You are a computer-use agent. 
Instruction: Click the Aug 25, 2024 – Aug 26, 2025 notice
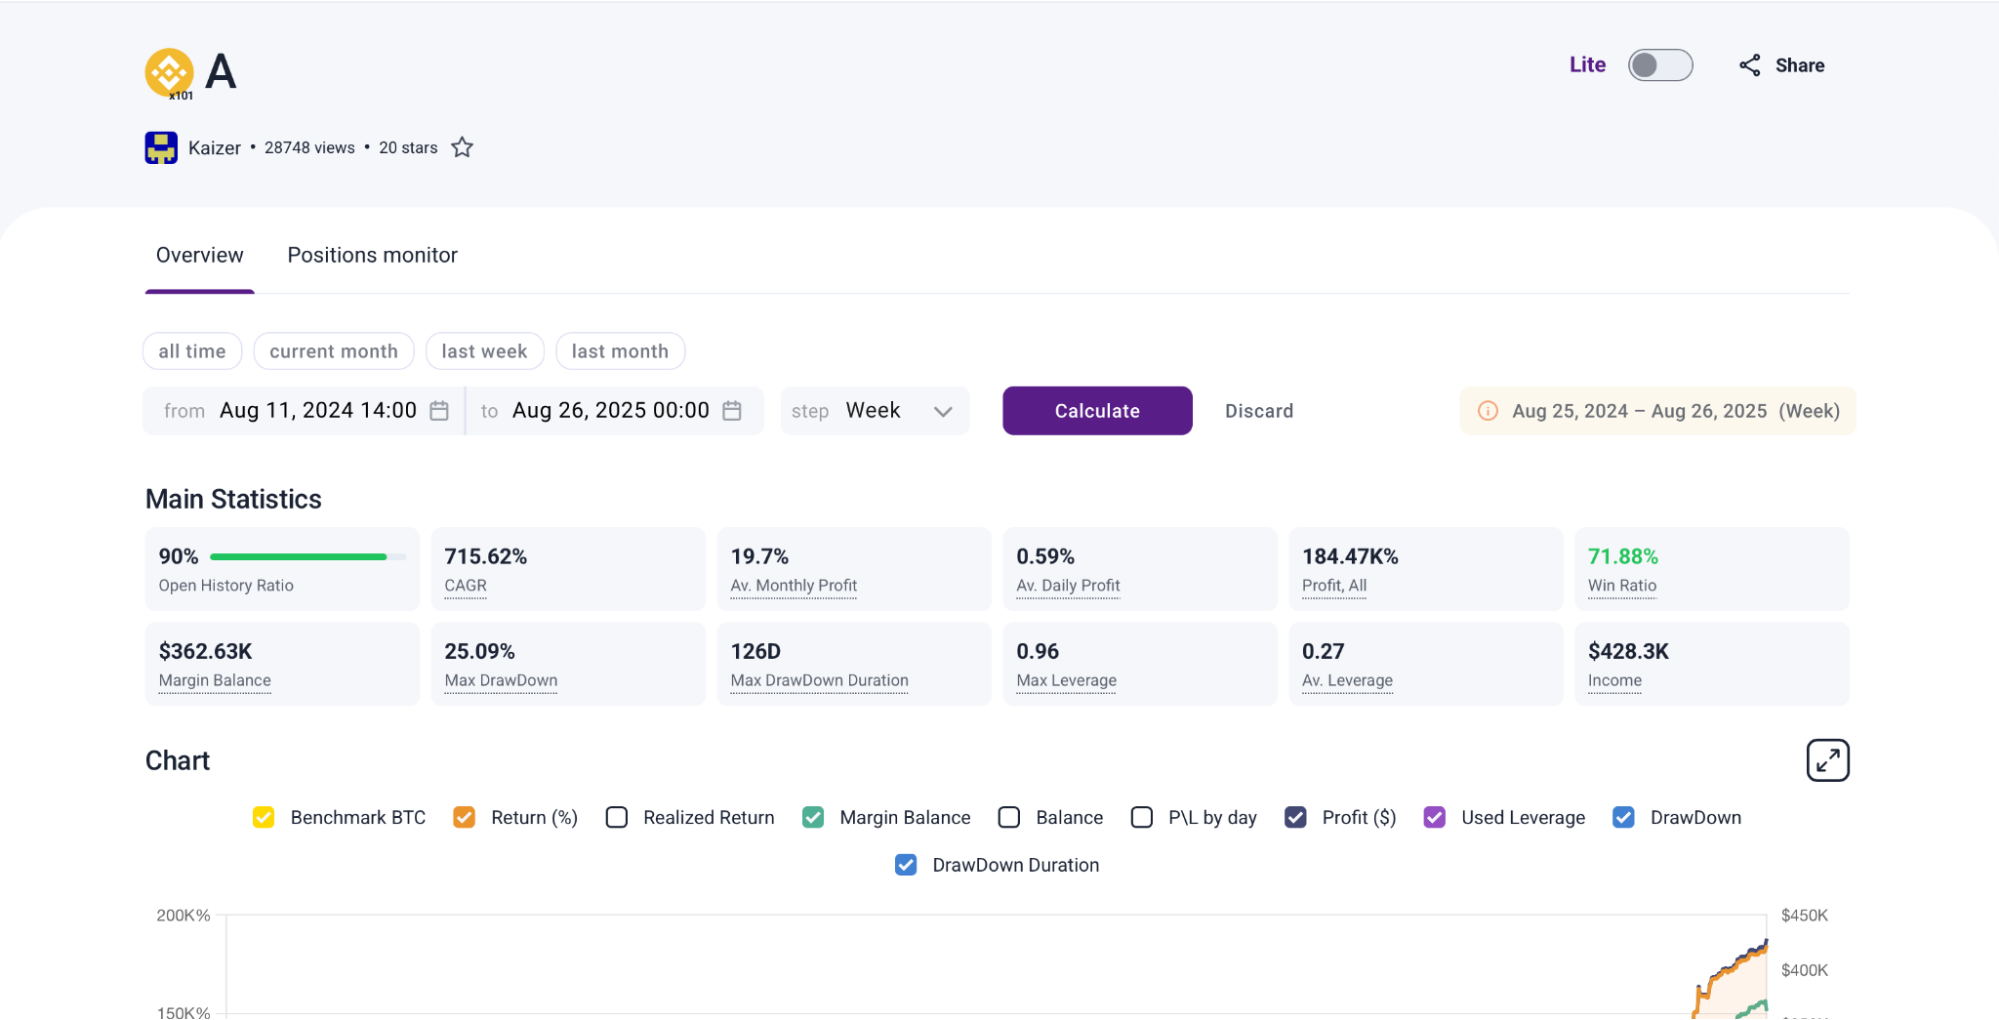pyautogui.click(x=1658, y=411)
